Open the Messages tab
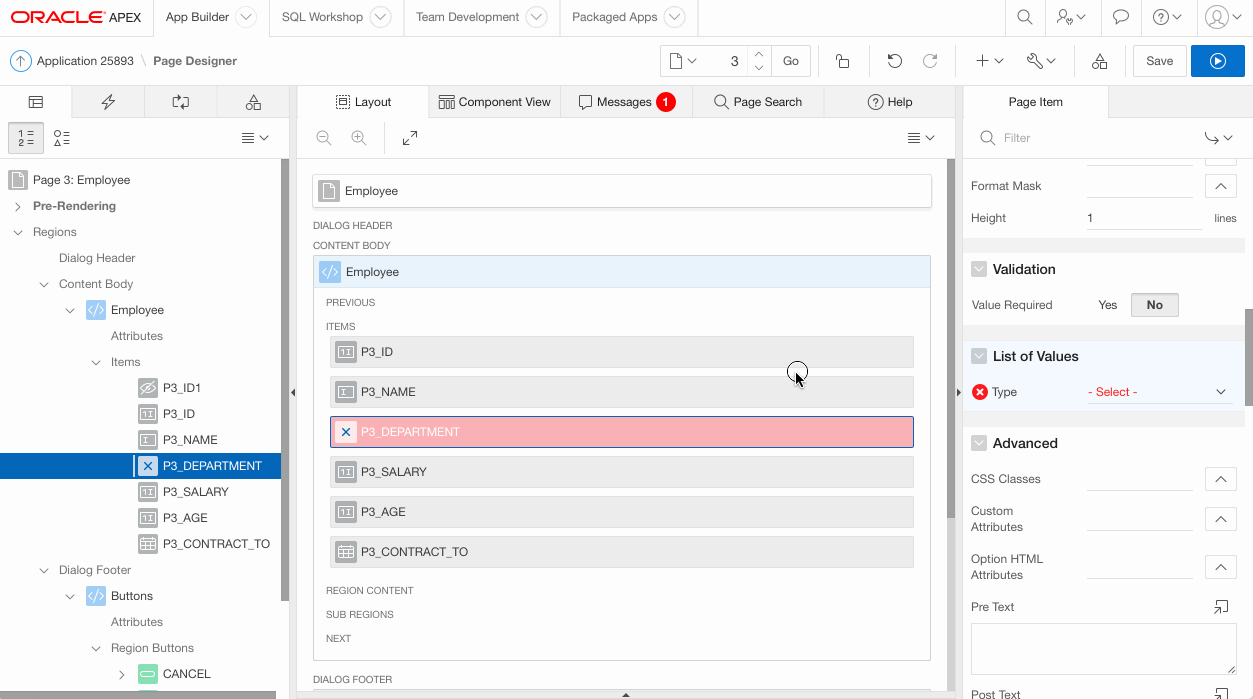1253x699 pixels. tap(625, 102)
